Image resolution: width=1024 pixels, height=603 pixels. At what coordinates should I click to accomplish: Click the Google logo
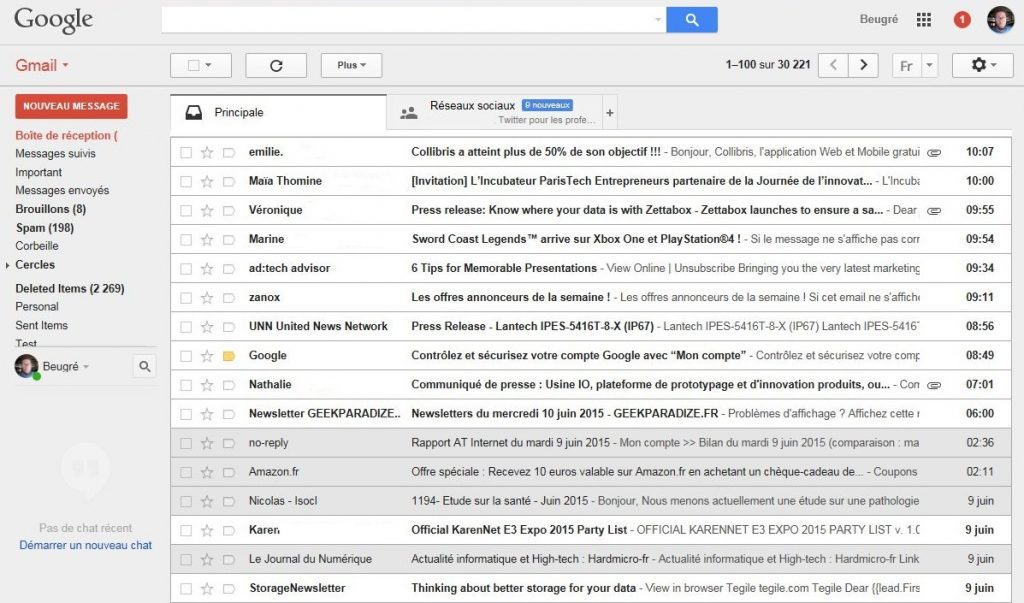point(54,20)
